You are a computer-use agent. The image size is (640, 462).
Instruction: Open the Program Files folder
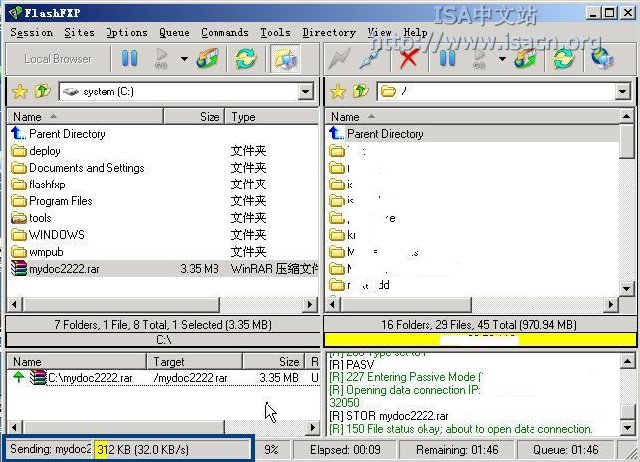[x=60, y=201]
